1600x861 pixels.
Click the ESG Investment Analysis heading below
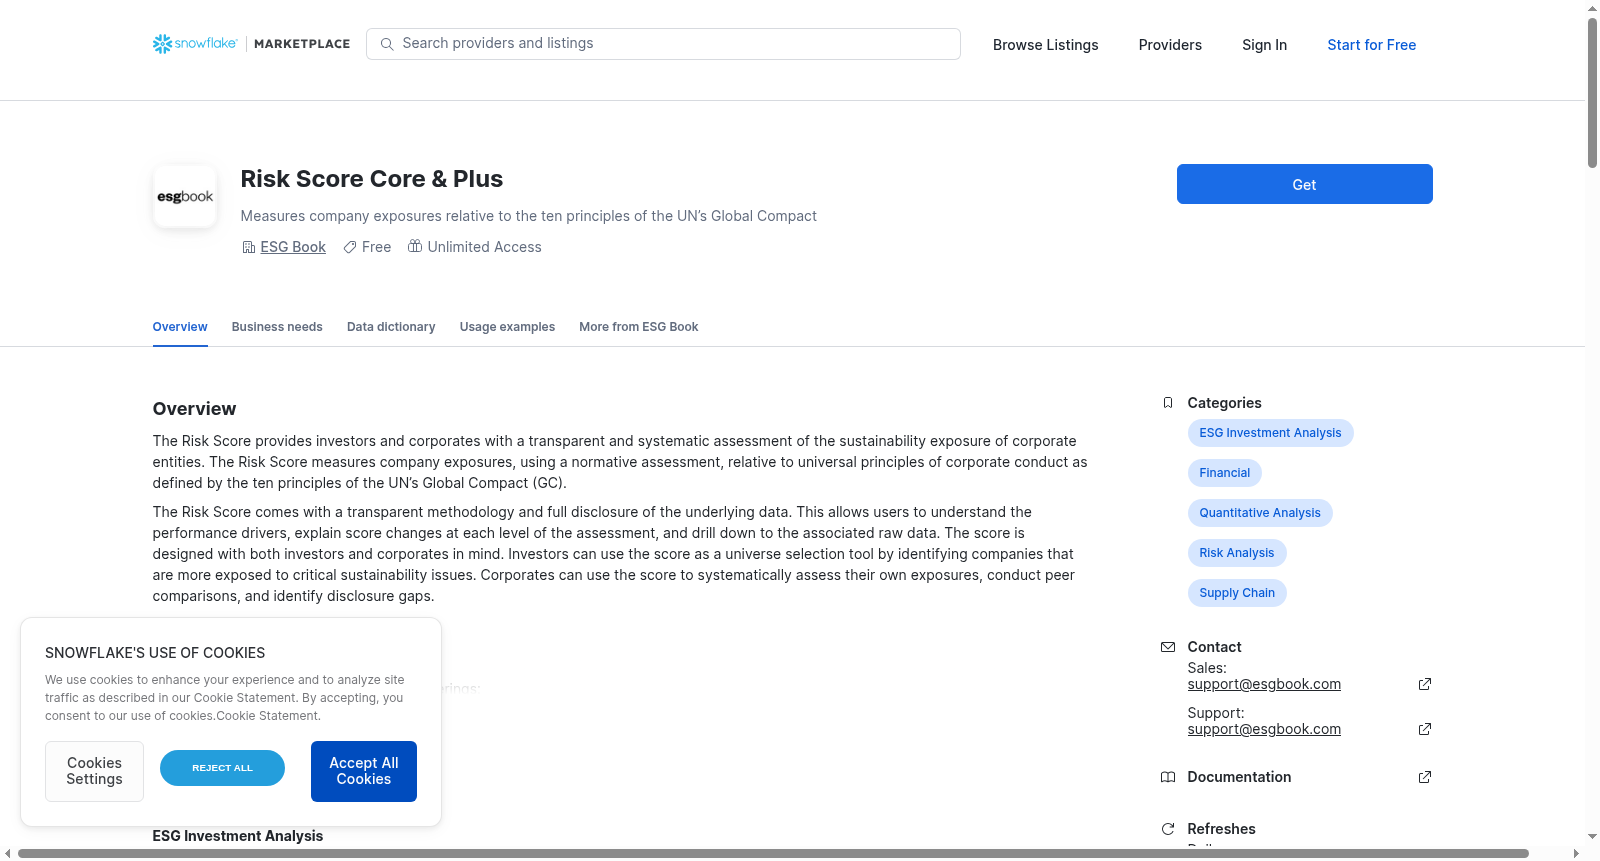(x=238, y=836)
